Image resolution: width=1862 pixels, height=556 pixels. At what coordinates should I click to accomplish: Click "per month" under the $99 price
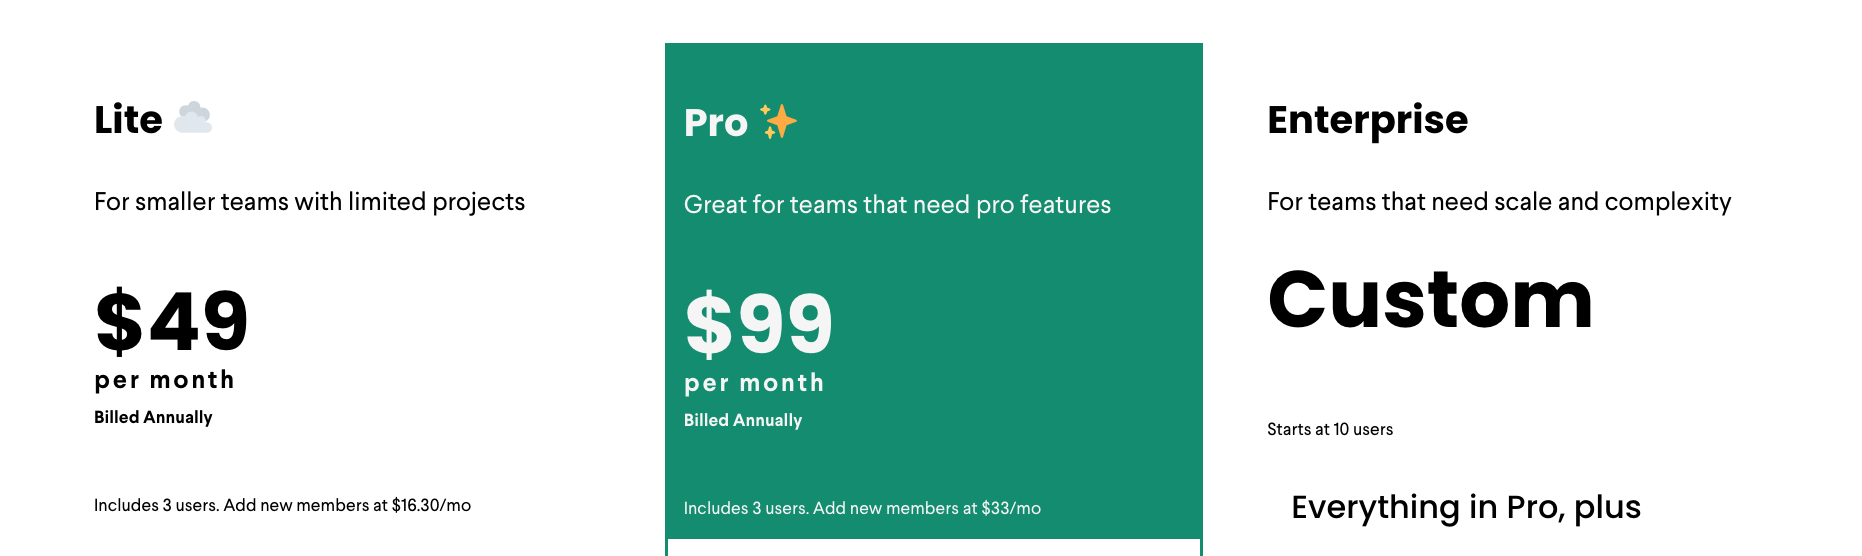point(754,383)
